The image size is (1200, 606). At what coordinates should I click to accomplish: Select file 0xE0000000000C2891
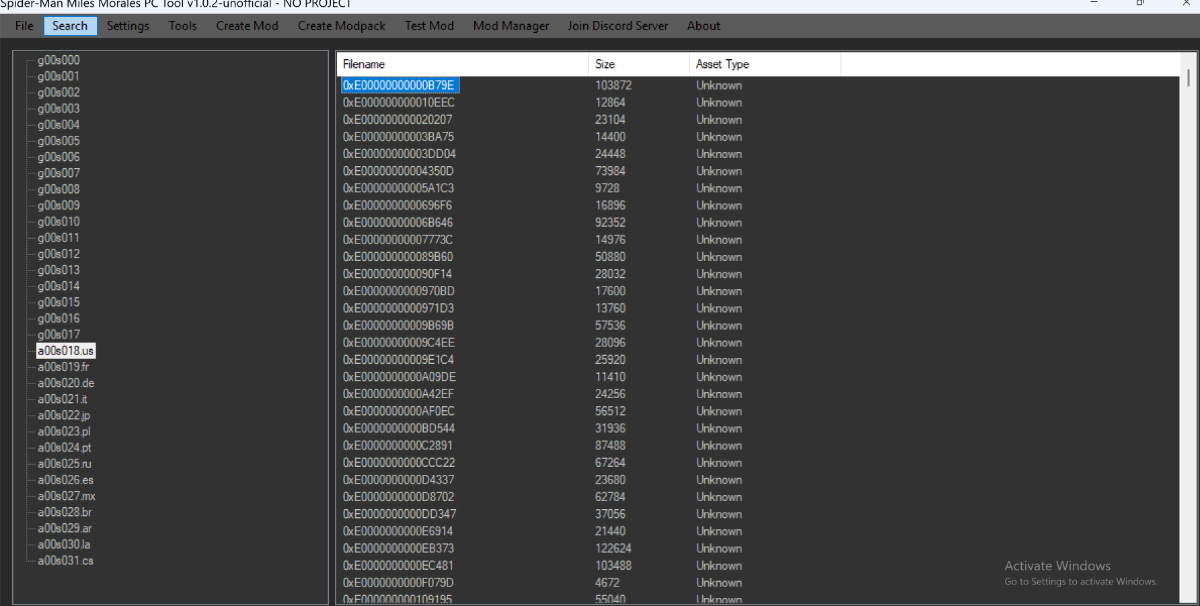pos(398,446)
